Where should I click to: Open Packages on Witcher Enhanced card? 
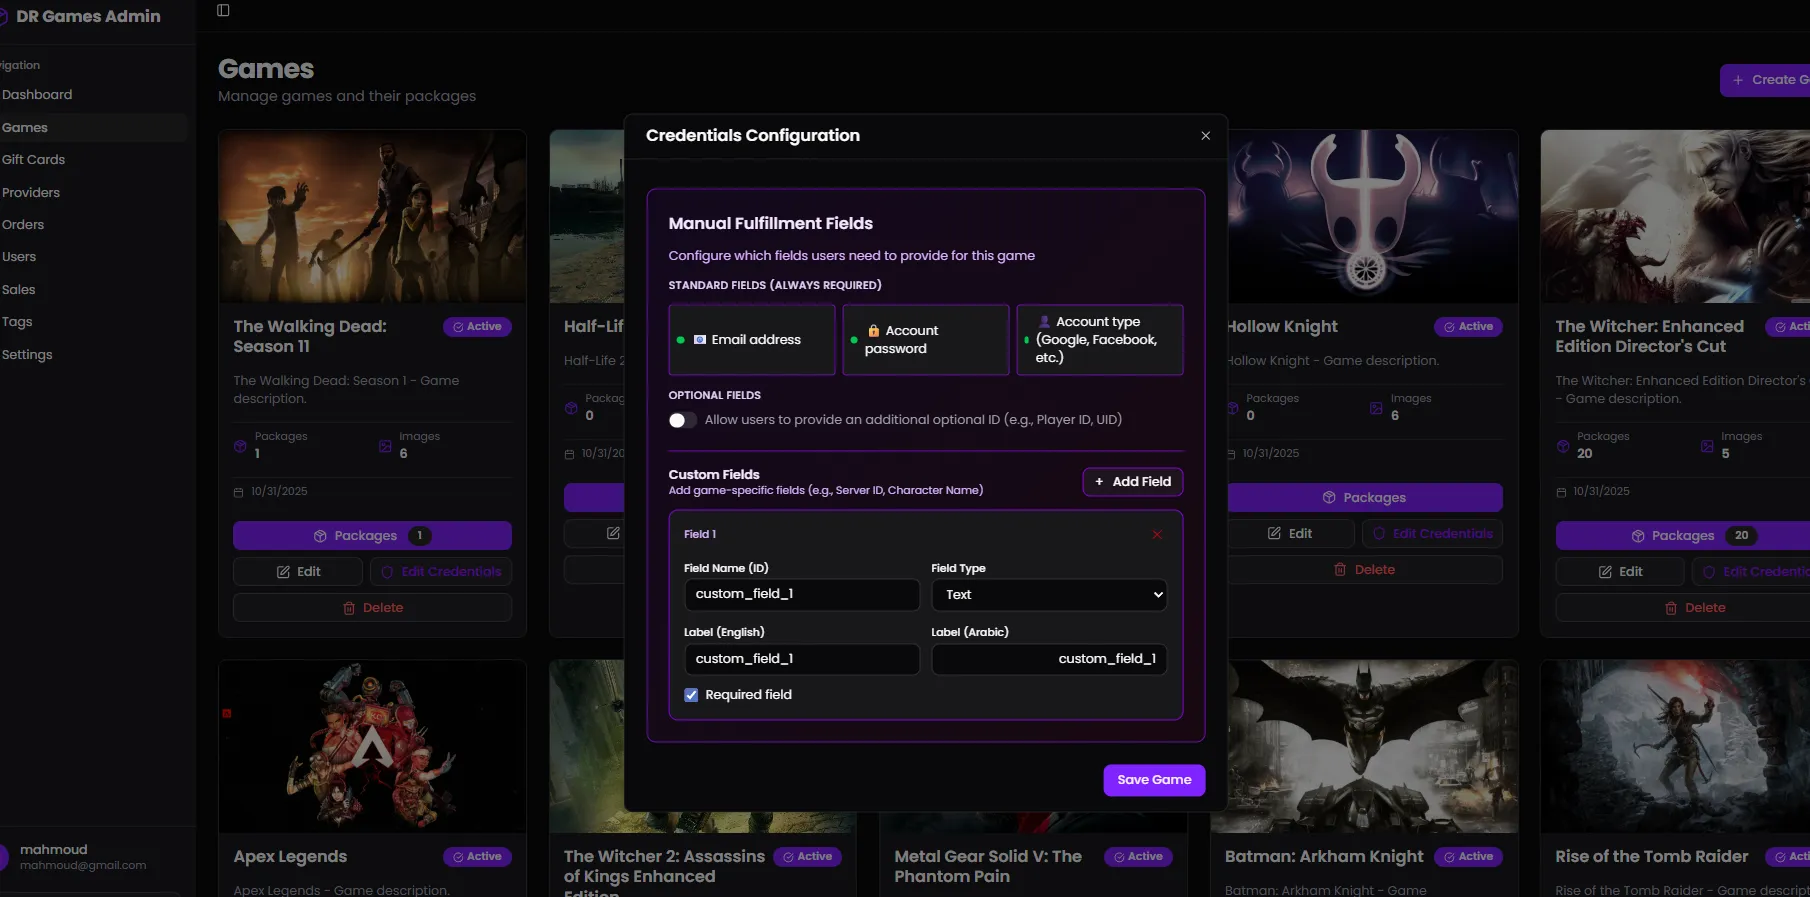(x=1683, y=536)
